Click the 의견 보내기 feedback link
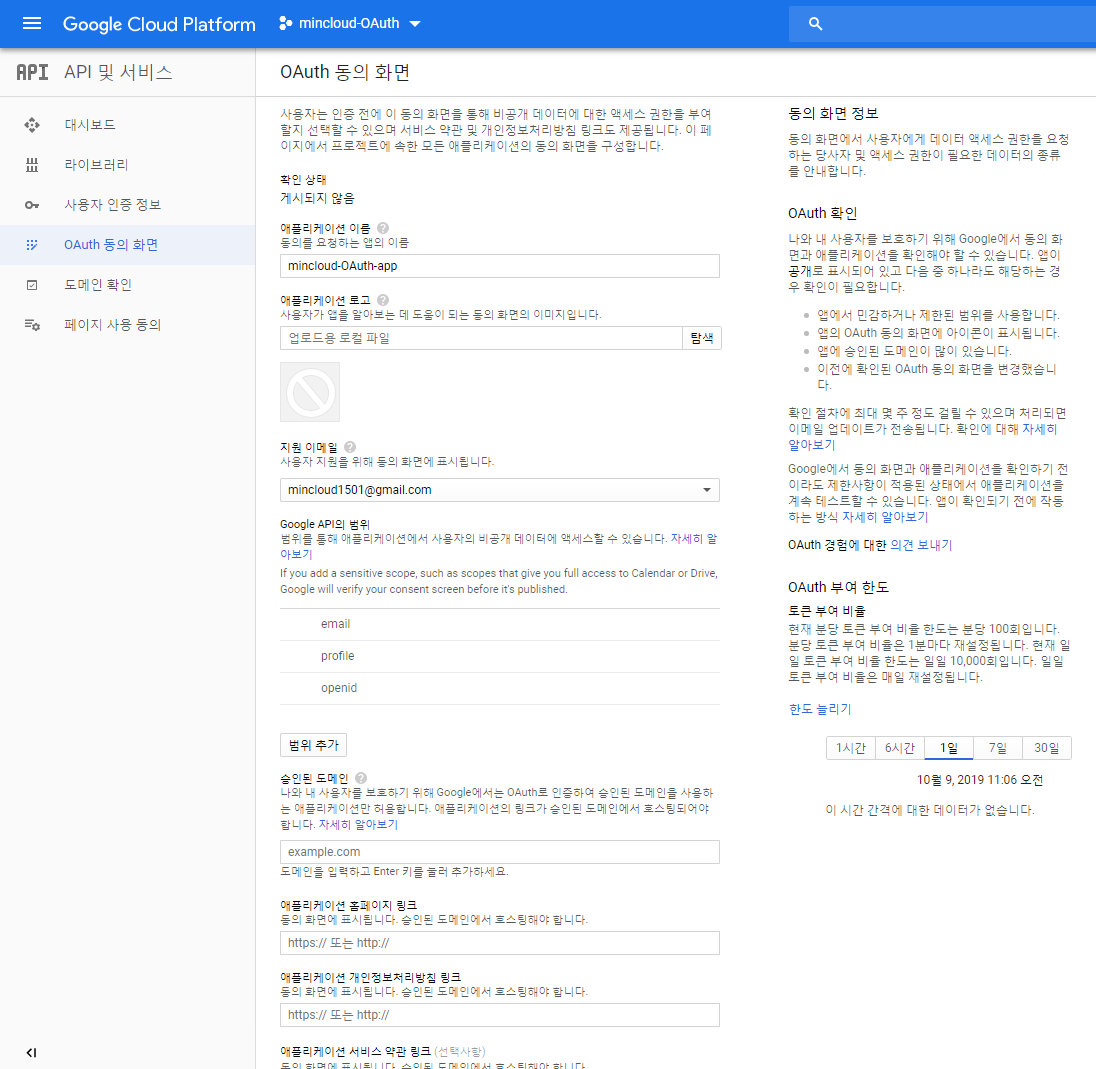Viewport: 1096px width, 1069px height. tap(921, 545)
